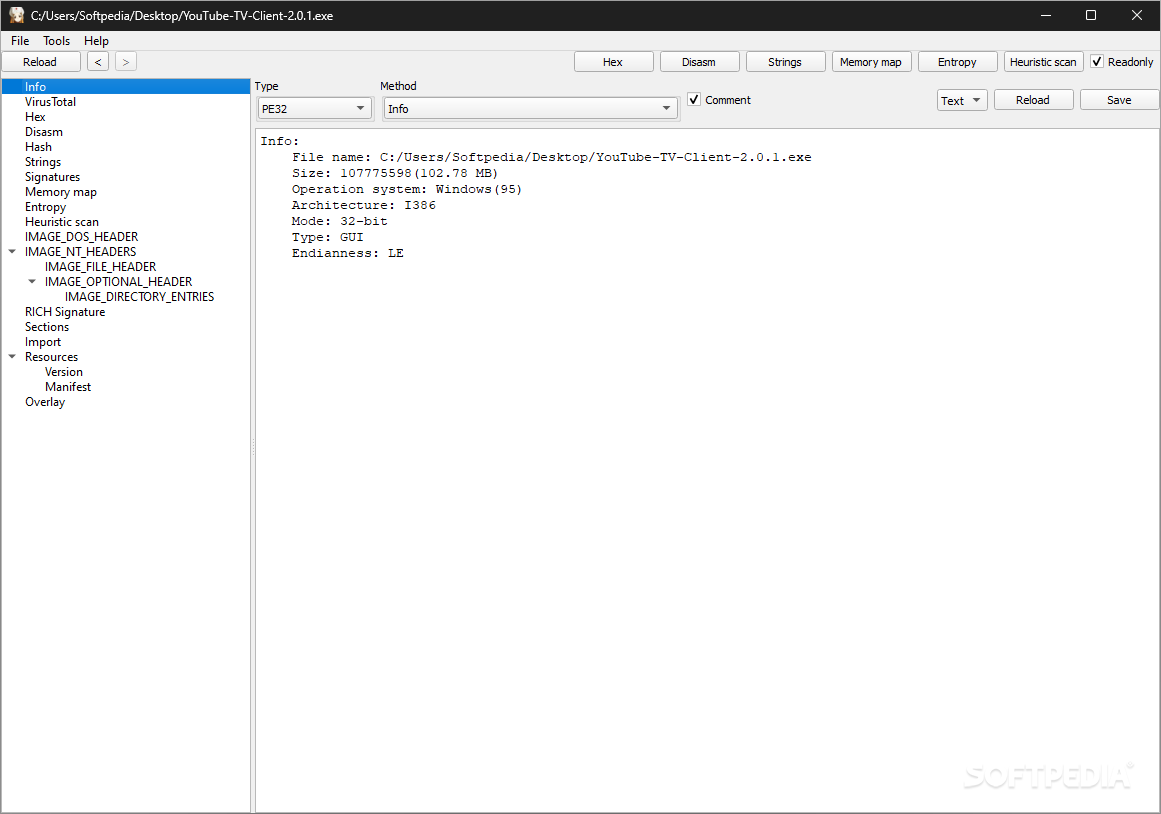The width and height of the screenshot is (1161, 814).
Task: Open the File menu
Action: pyautogui.click(x=20, y=41)
